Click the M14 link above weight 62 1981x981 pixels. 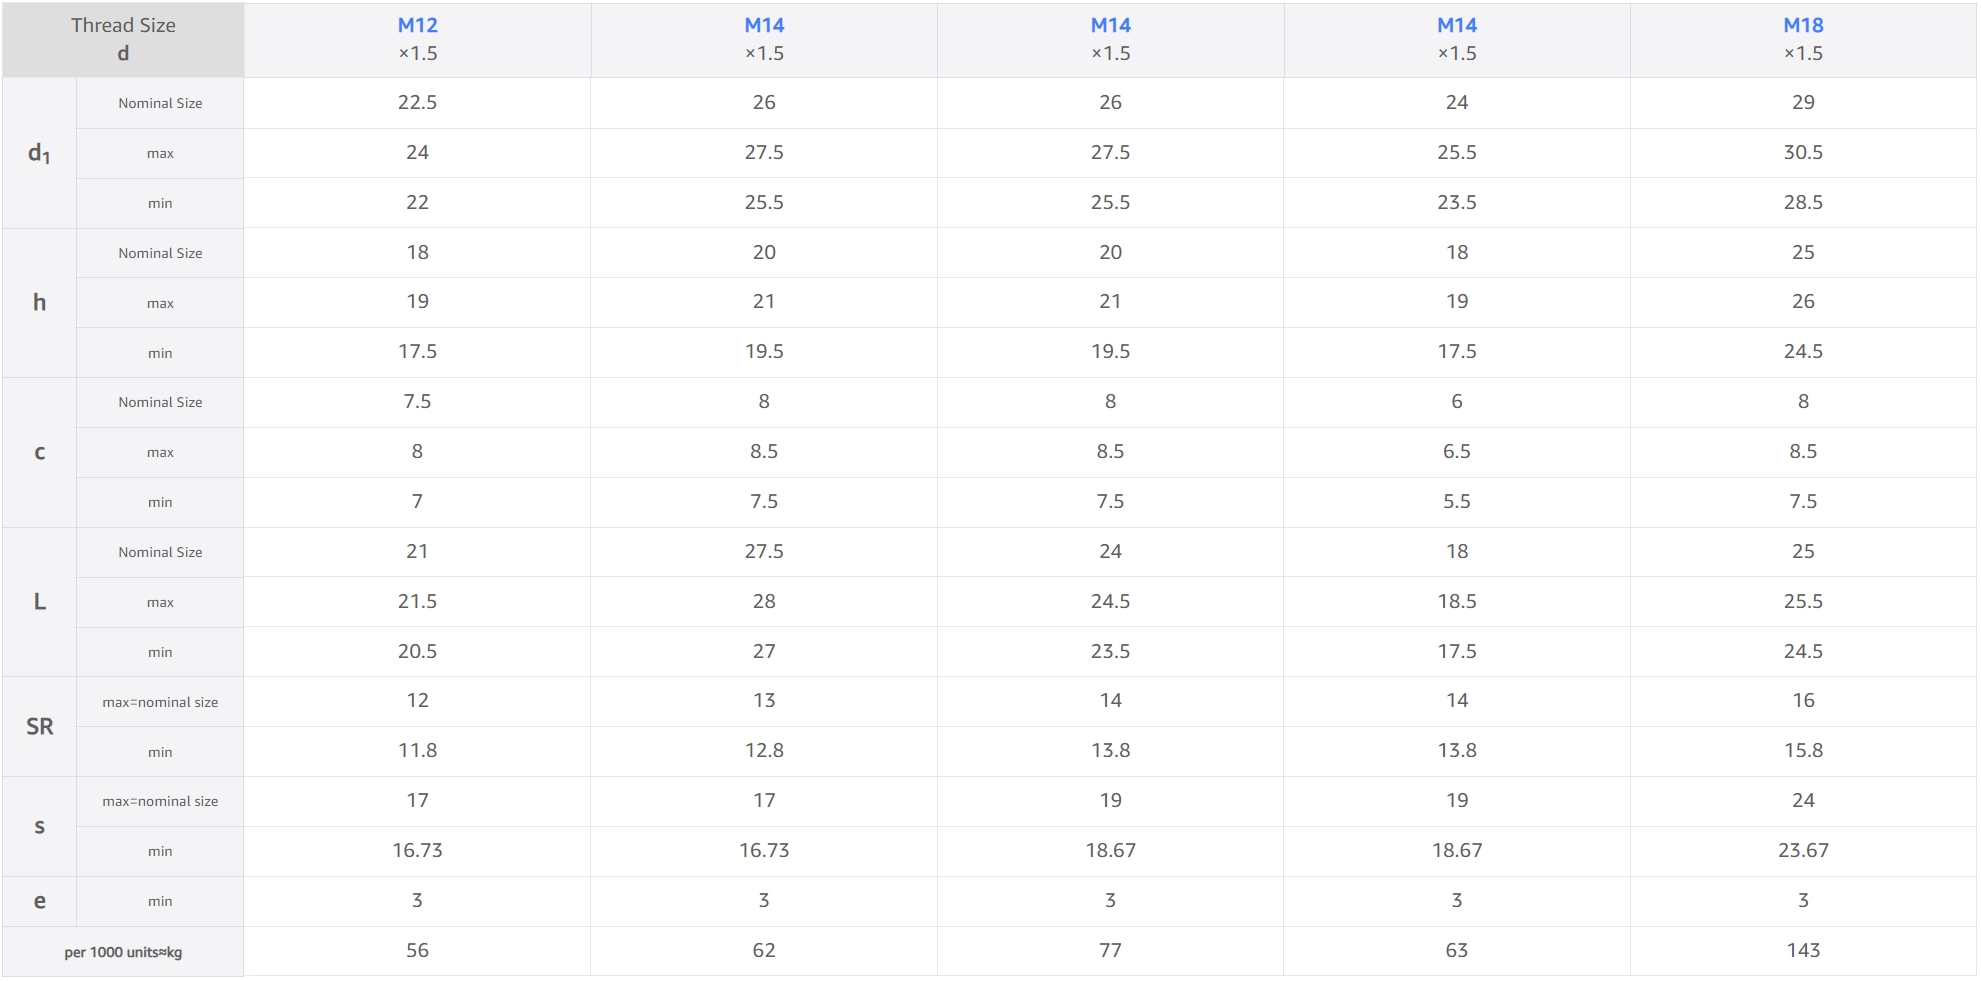(x=764, y=26)
